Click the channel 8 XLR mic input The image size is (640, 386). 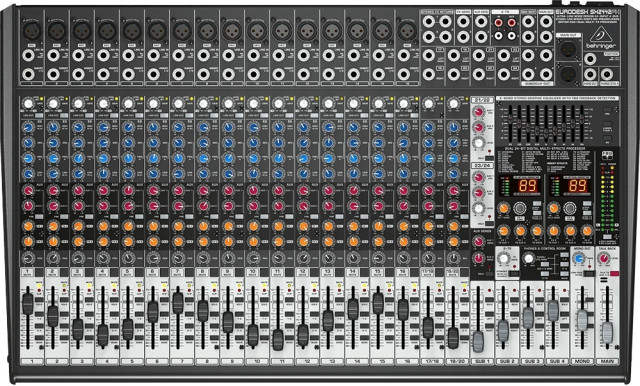[207, 31]
